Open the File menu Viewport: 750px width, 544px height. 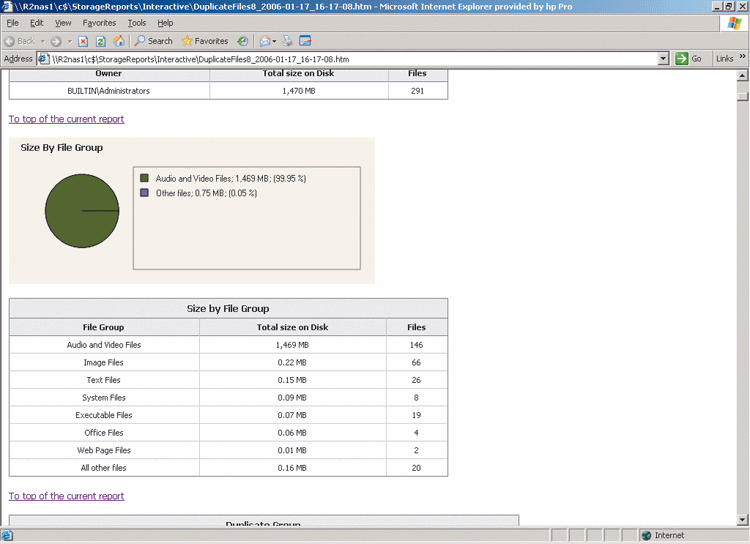12,23
